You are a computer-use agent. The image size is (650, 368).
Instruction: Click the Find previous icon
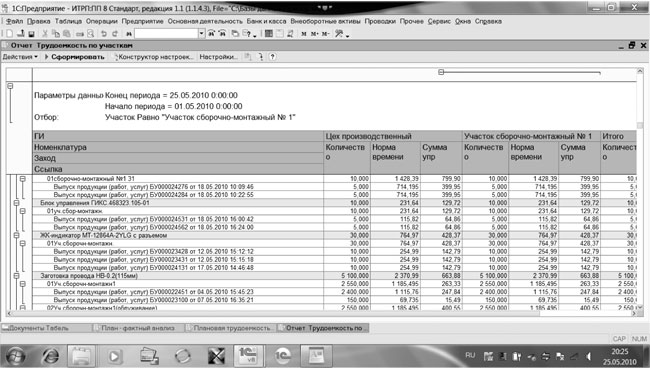[x=223, y=34]
